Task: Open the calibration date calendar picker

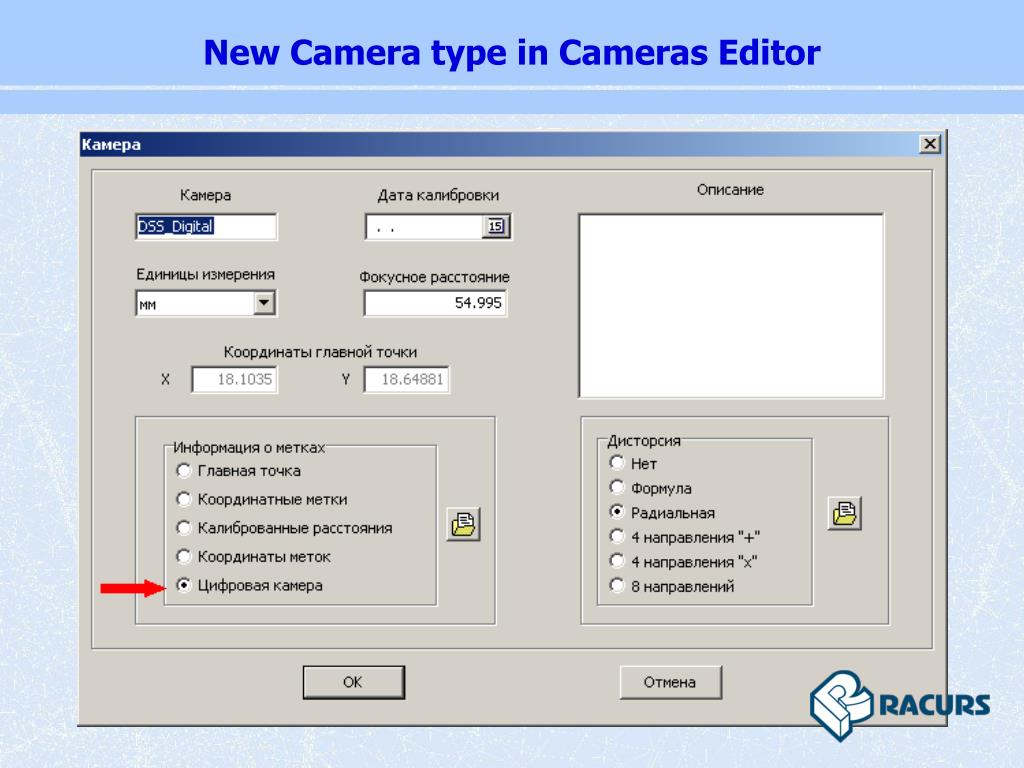Action: coord(495,227)
